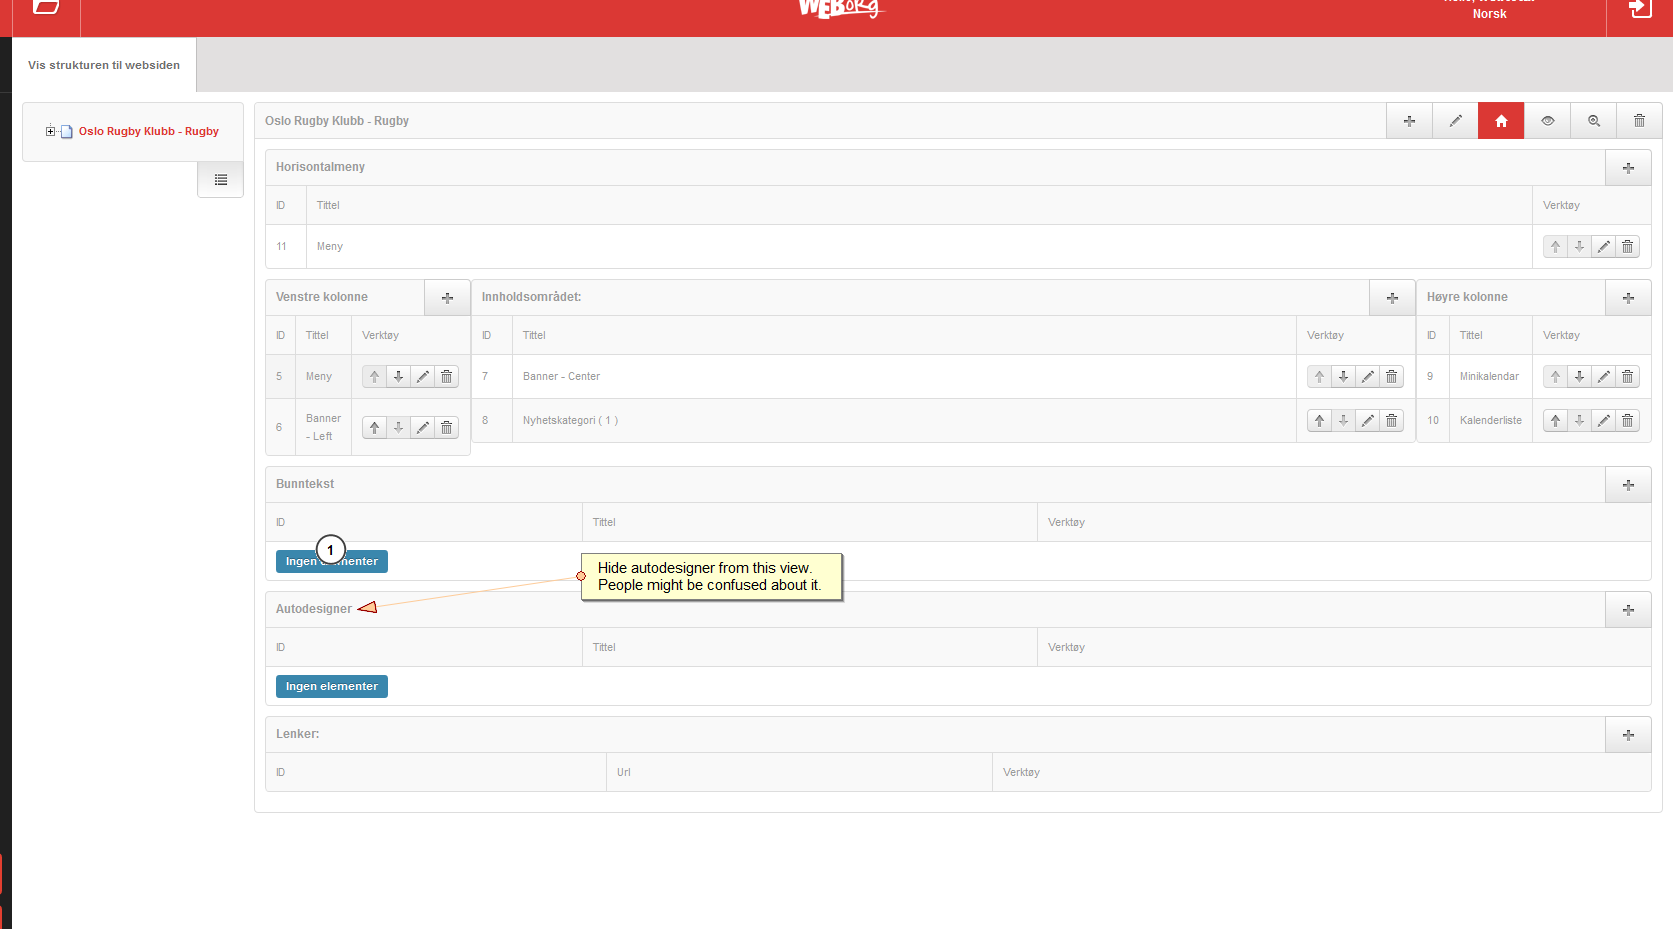Log out using the top-right exit icon
Image resolution: width=1673 pixels, height=929 pixels.
click(x=1640, y=9)
